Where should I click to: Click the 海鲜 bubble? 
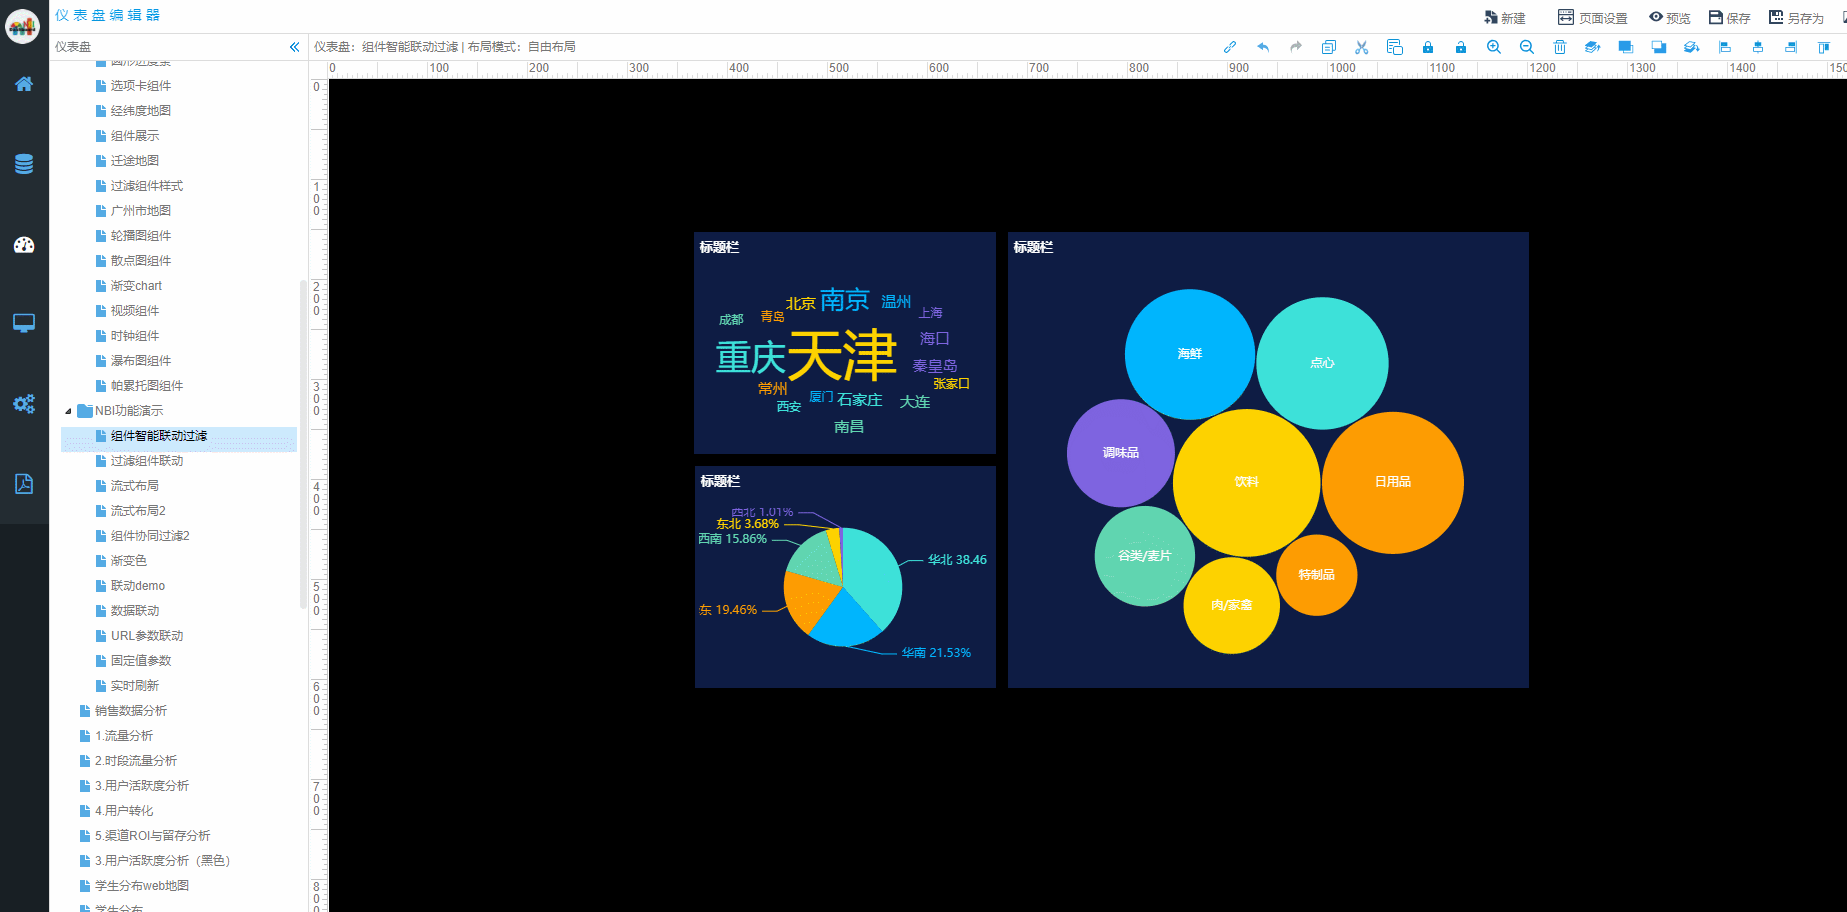click(x=1190, y=354)
